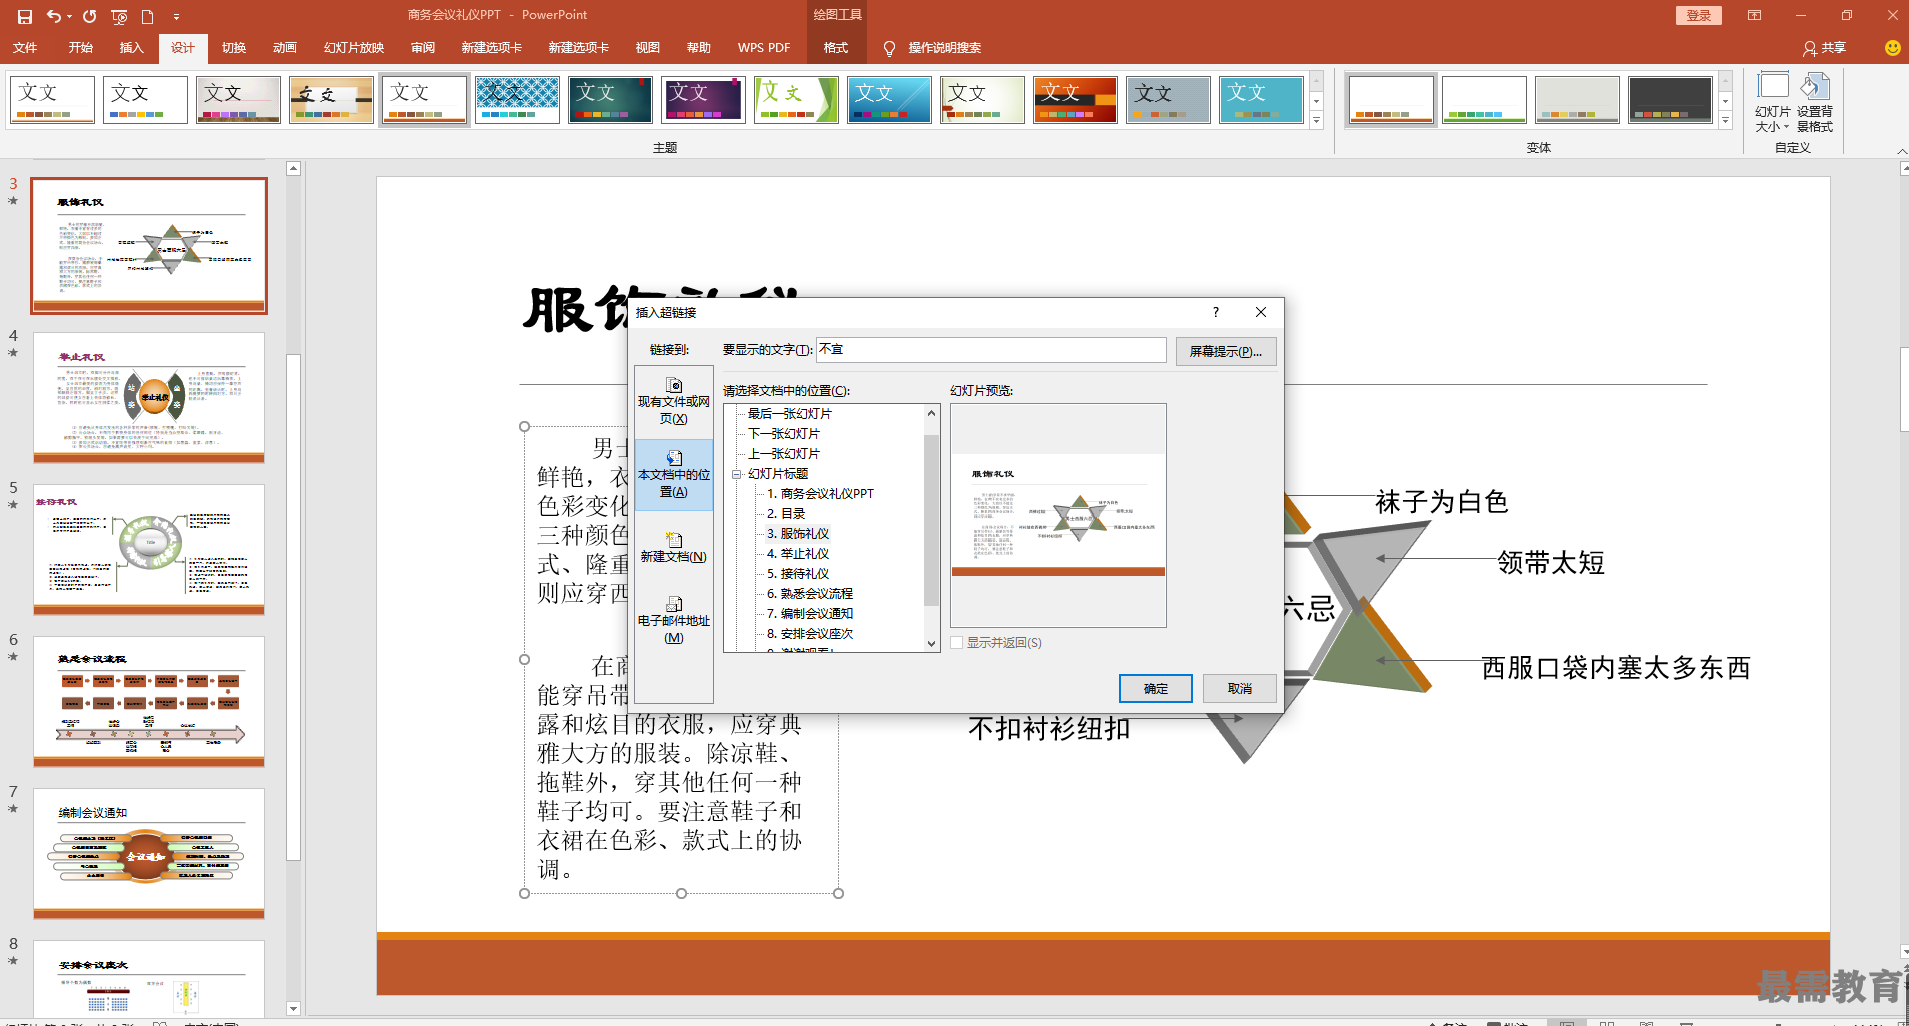Open the Slide Show (幻灯片放映) tab
Screen dimensions: 1909x1026
tap(354, 48)
